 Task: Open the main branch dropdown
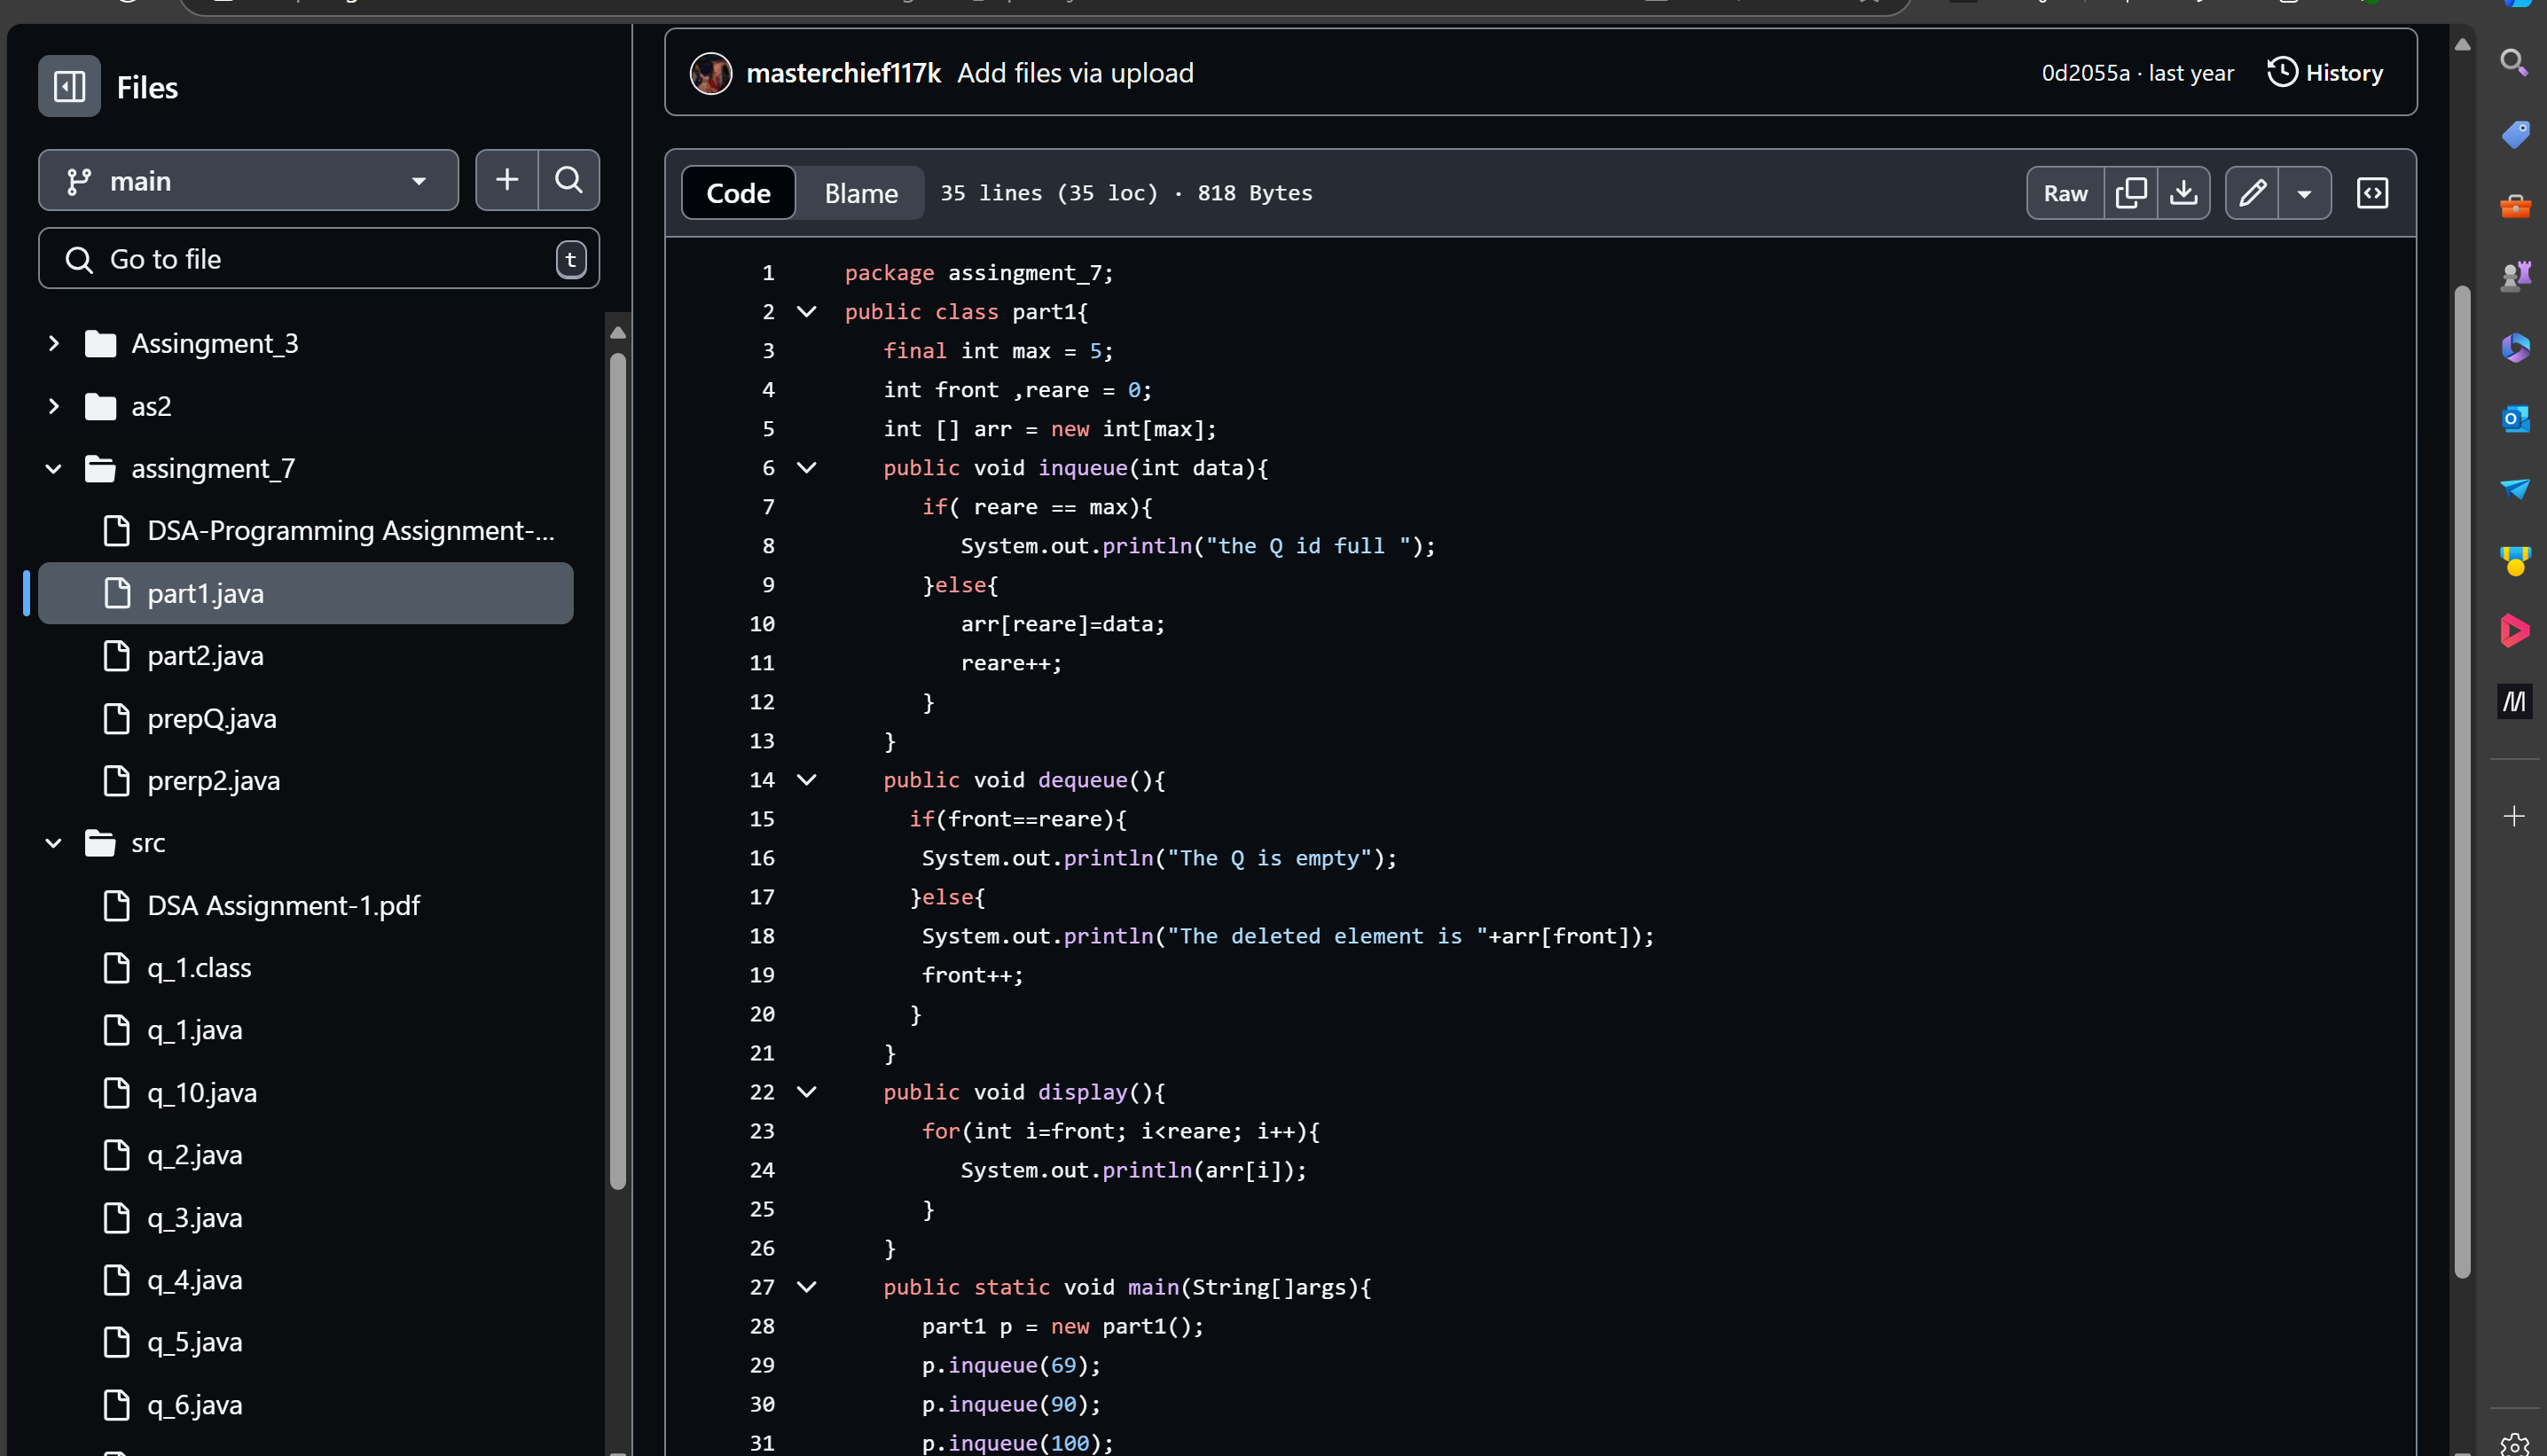pyautogui.click(x=248, y=181)
